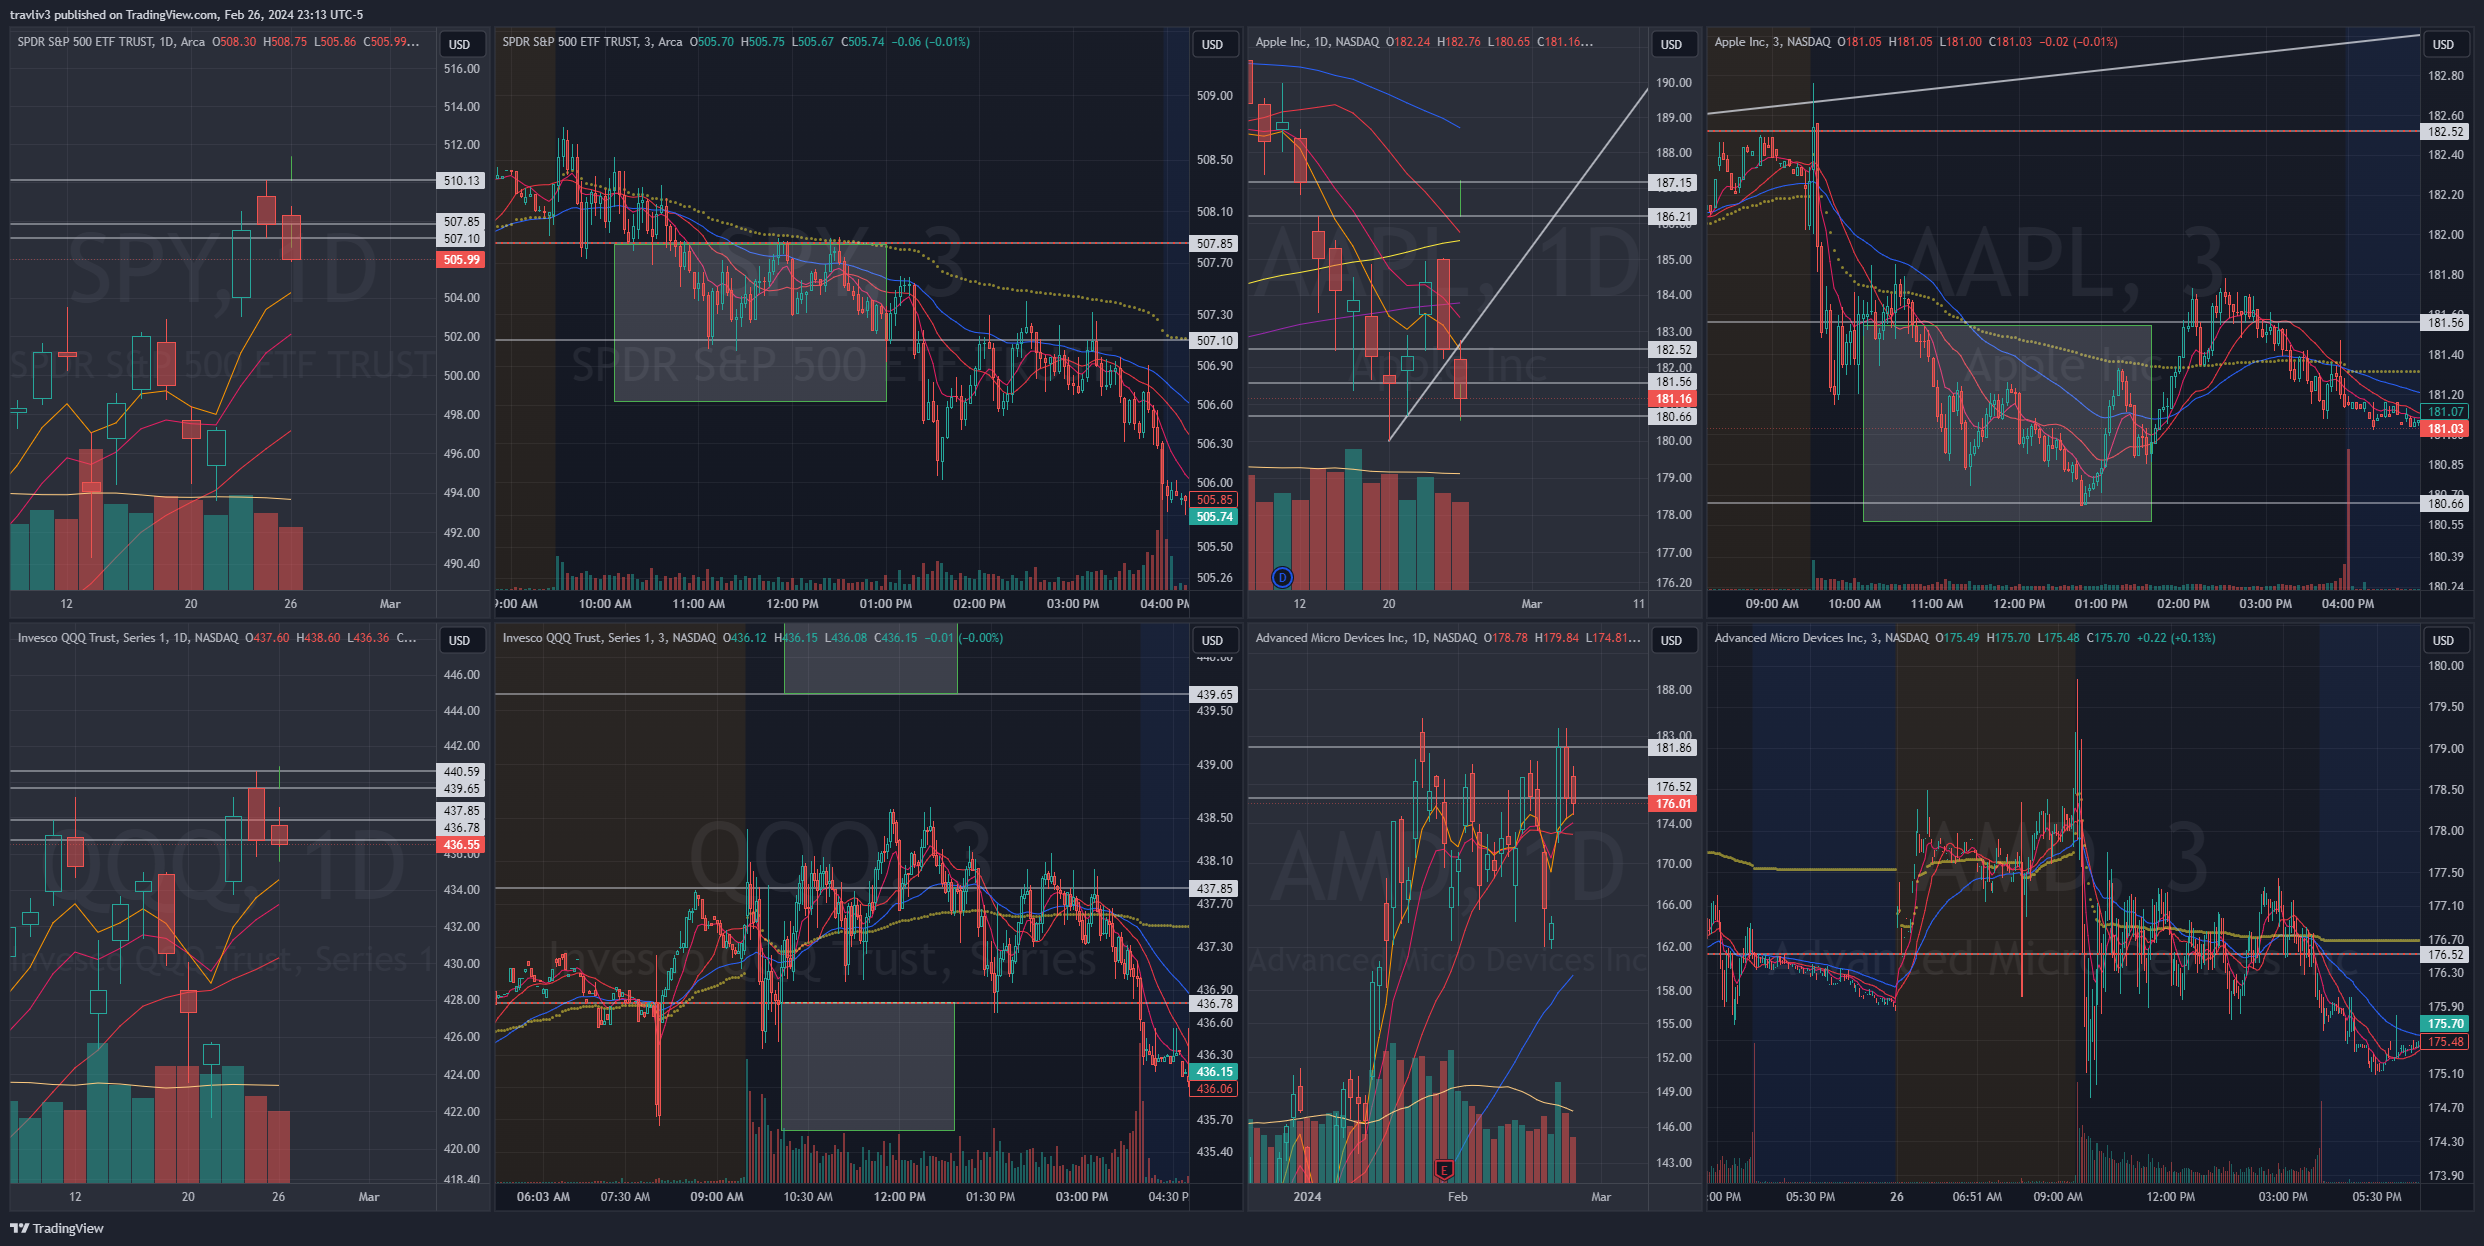2484x1246 pixels.
Task: Click the 181.86 level label on AMD daily chart
Action: click(1673, 748)
